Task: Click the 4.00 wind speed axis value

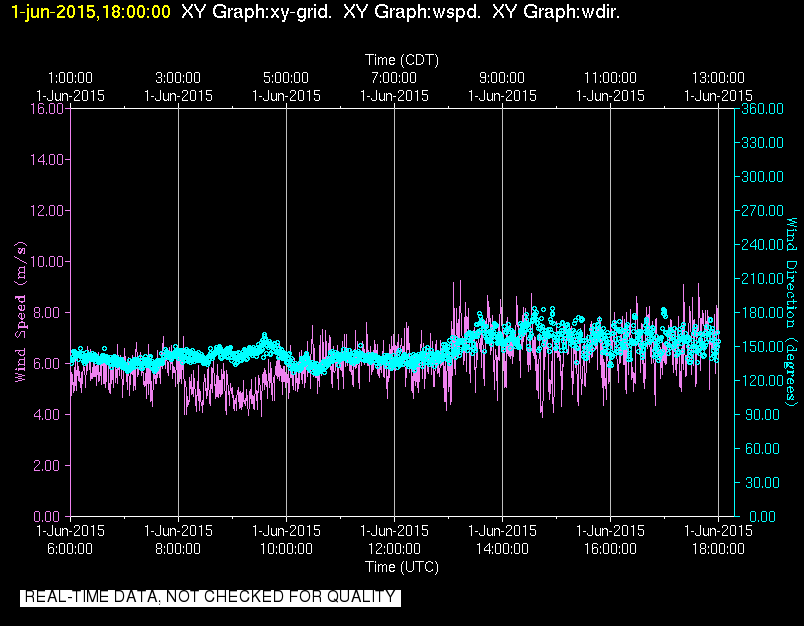Action: pyautogui.click(x=47, y=414)
